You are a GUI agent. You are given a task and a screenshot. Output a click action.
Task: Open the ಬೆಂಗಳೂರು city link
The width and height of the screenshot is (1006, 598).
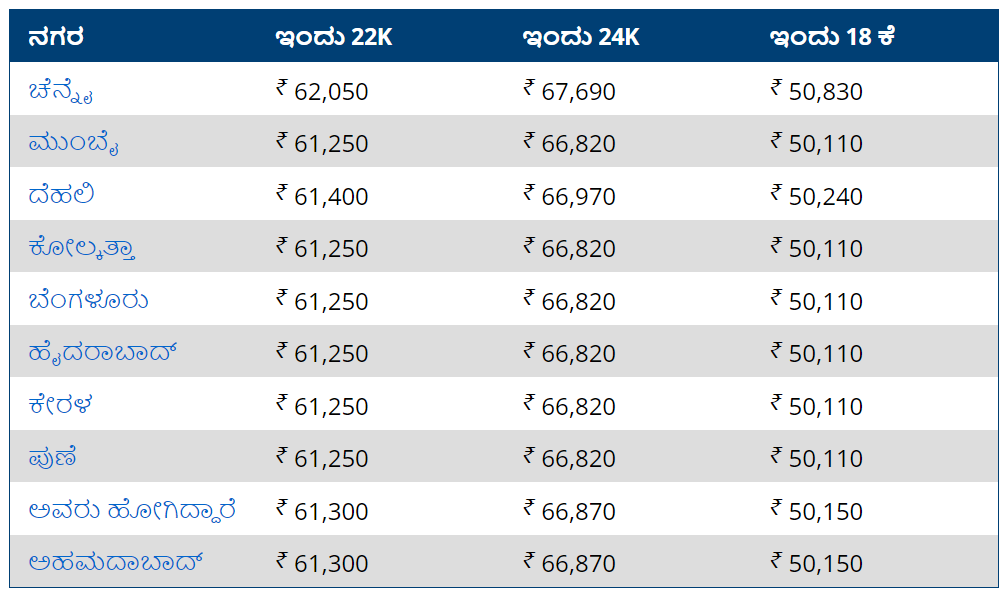(x=89, y=300)
